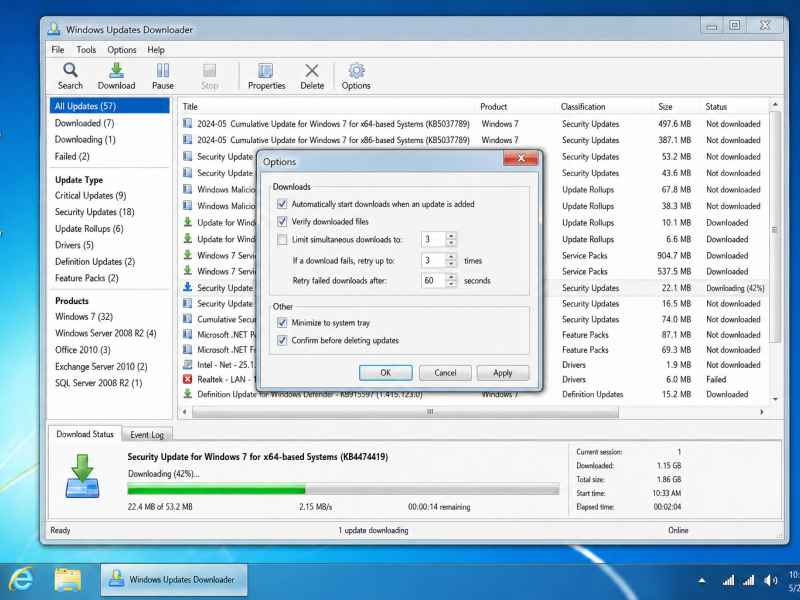The width and height of the screenshot is (800, 600).
Task: Filter by Critical Updates (9)
Action: click(x=90, y=195)
